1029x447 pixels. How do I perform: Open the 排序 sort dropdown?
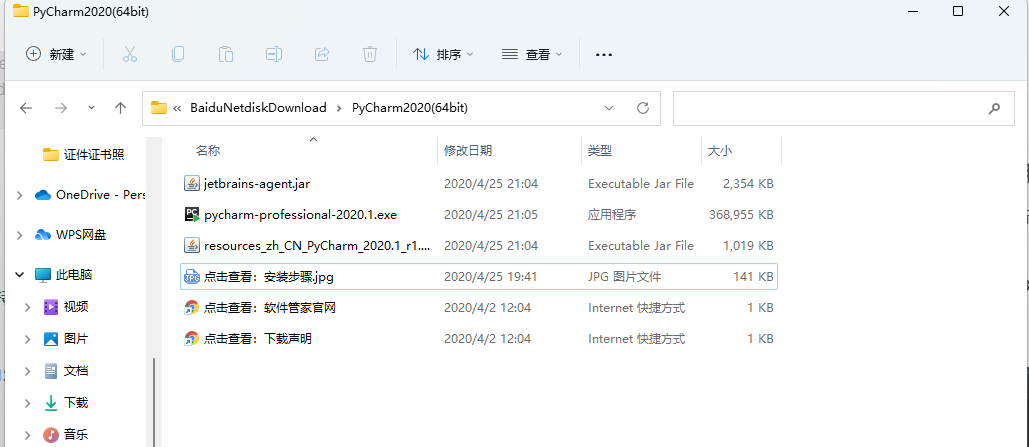pos(443,54)
